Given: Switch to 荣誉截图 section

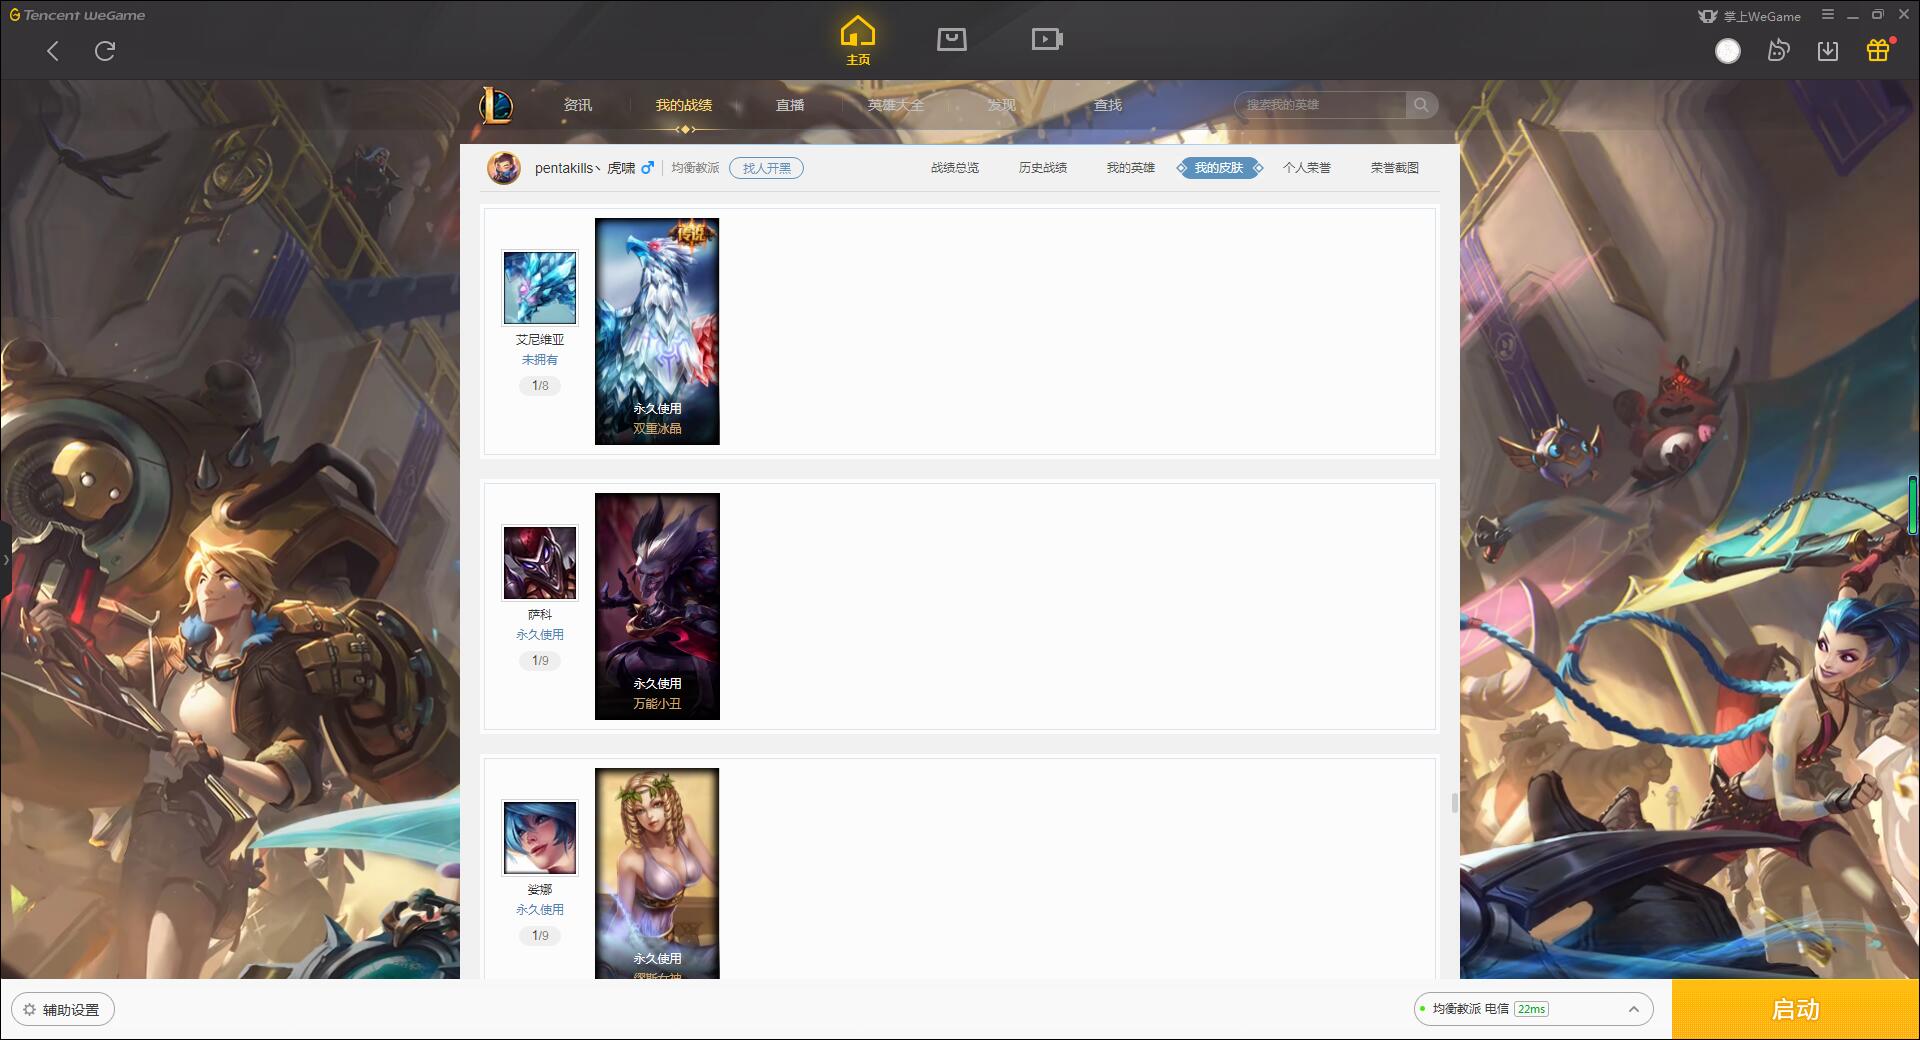Looking at the screenshot, I should point(1395,168).
